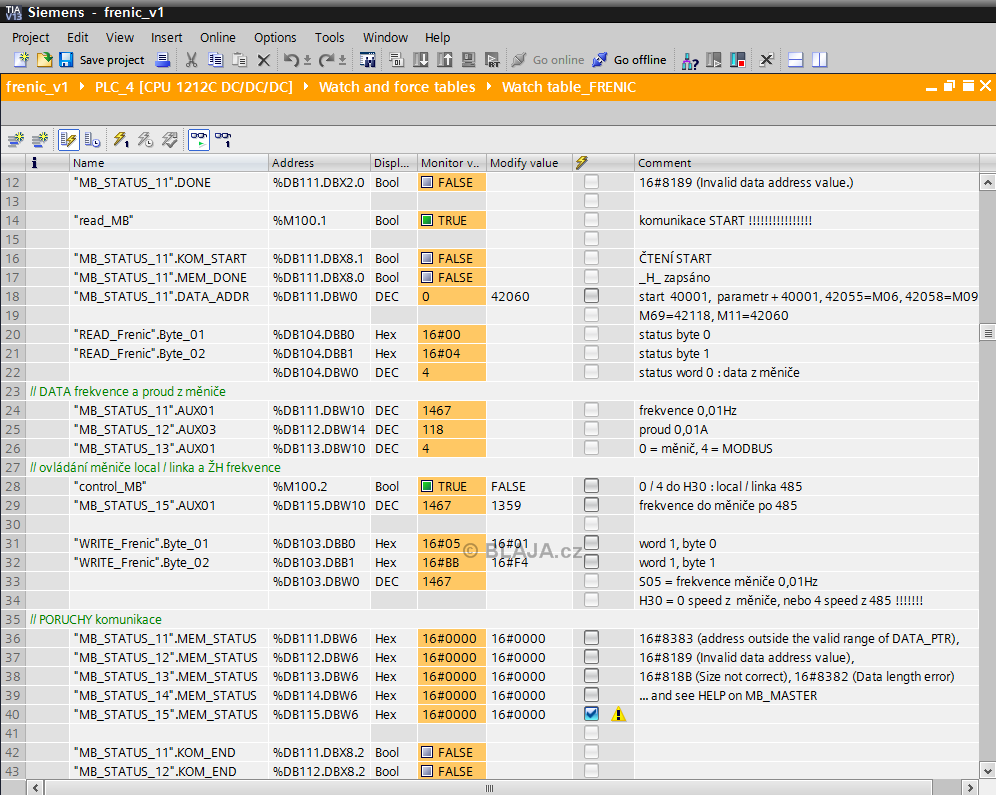The image size is (996, 795).
Task: Toggle the Monitor all glasses-play icon
Action: tap(199, 139)
